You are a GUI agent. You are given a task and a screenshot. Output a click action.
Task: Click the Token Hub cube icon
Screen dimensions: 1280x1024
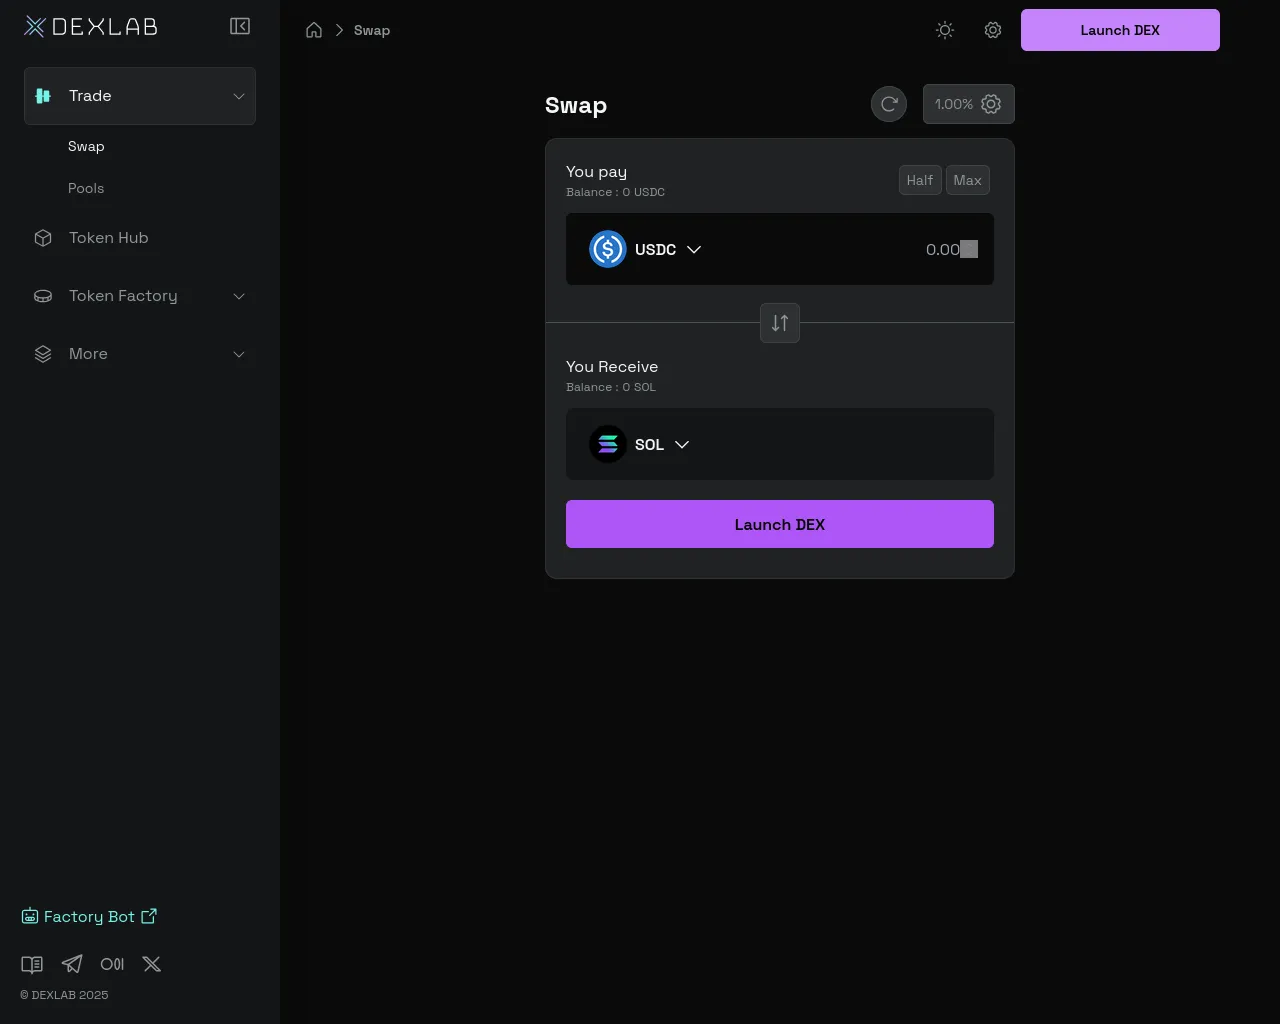(43, 238)
